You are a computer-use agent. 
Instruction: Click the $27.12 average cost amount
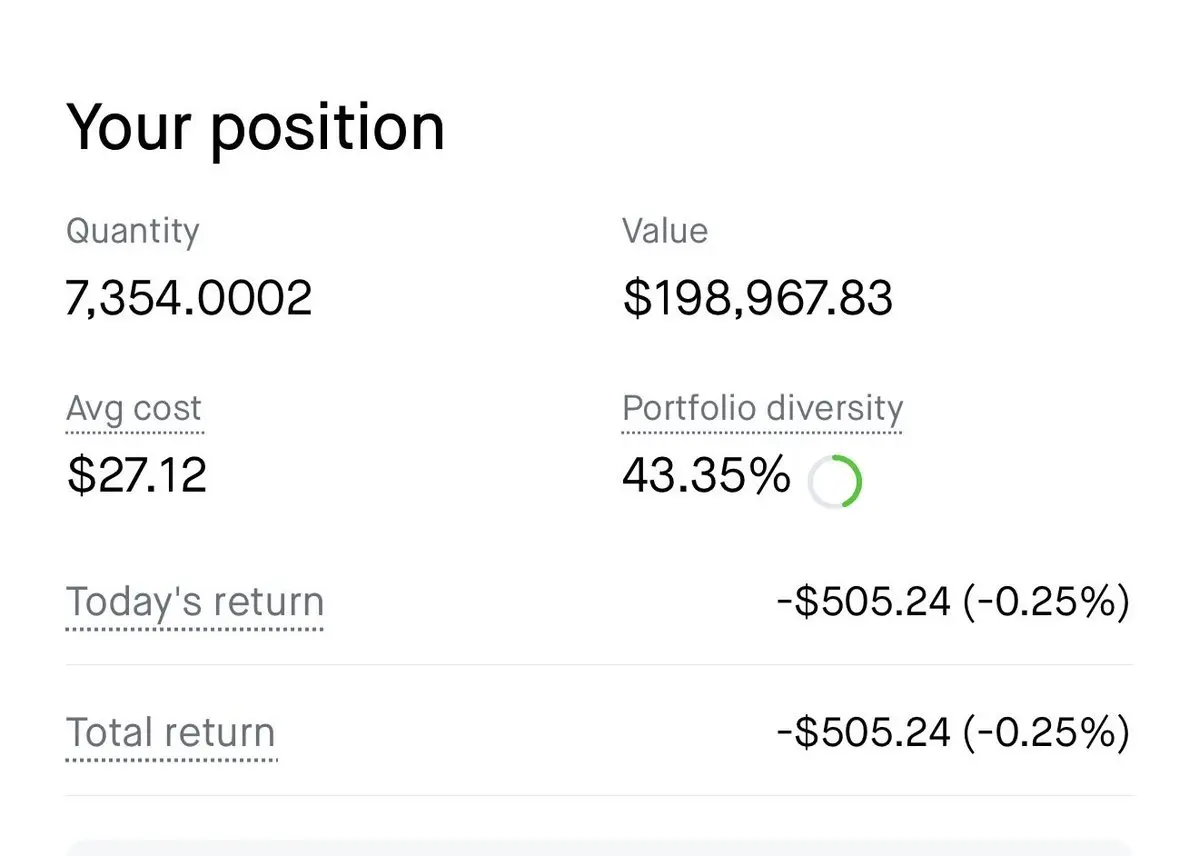click(137, 474)
